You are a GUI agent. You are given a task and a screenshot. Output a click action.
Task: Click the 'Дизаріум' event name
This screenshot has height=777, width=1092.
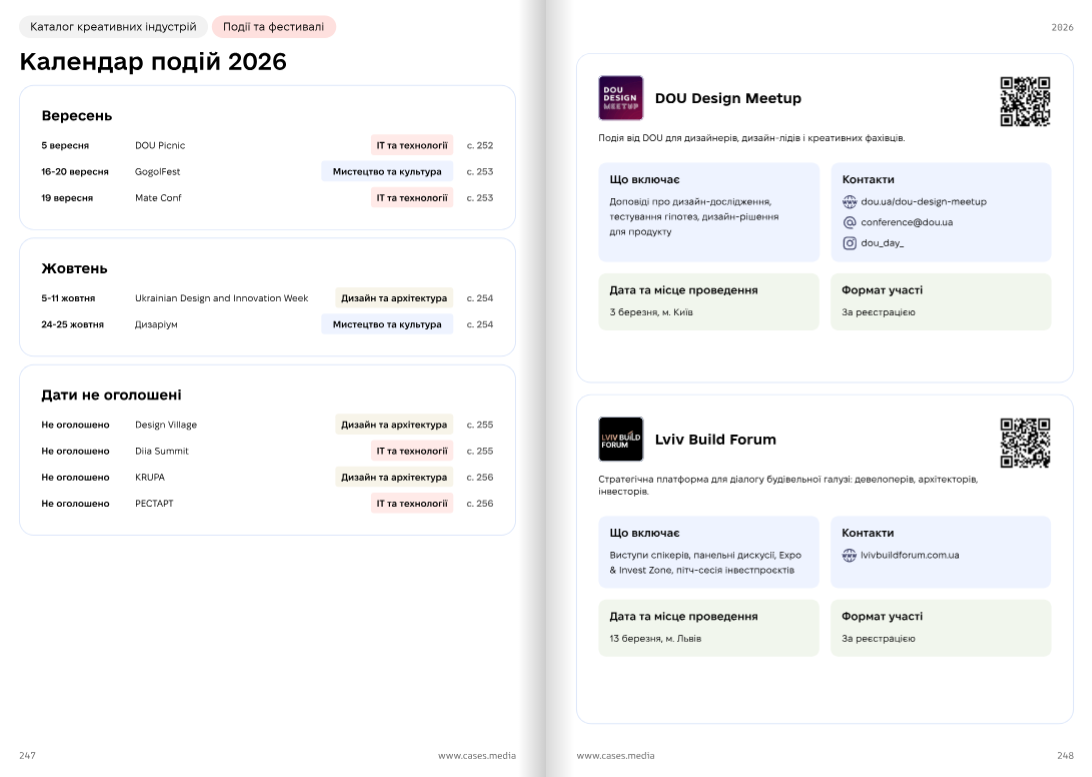(156, 324)
